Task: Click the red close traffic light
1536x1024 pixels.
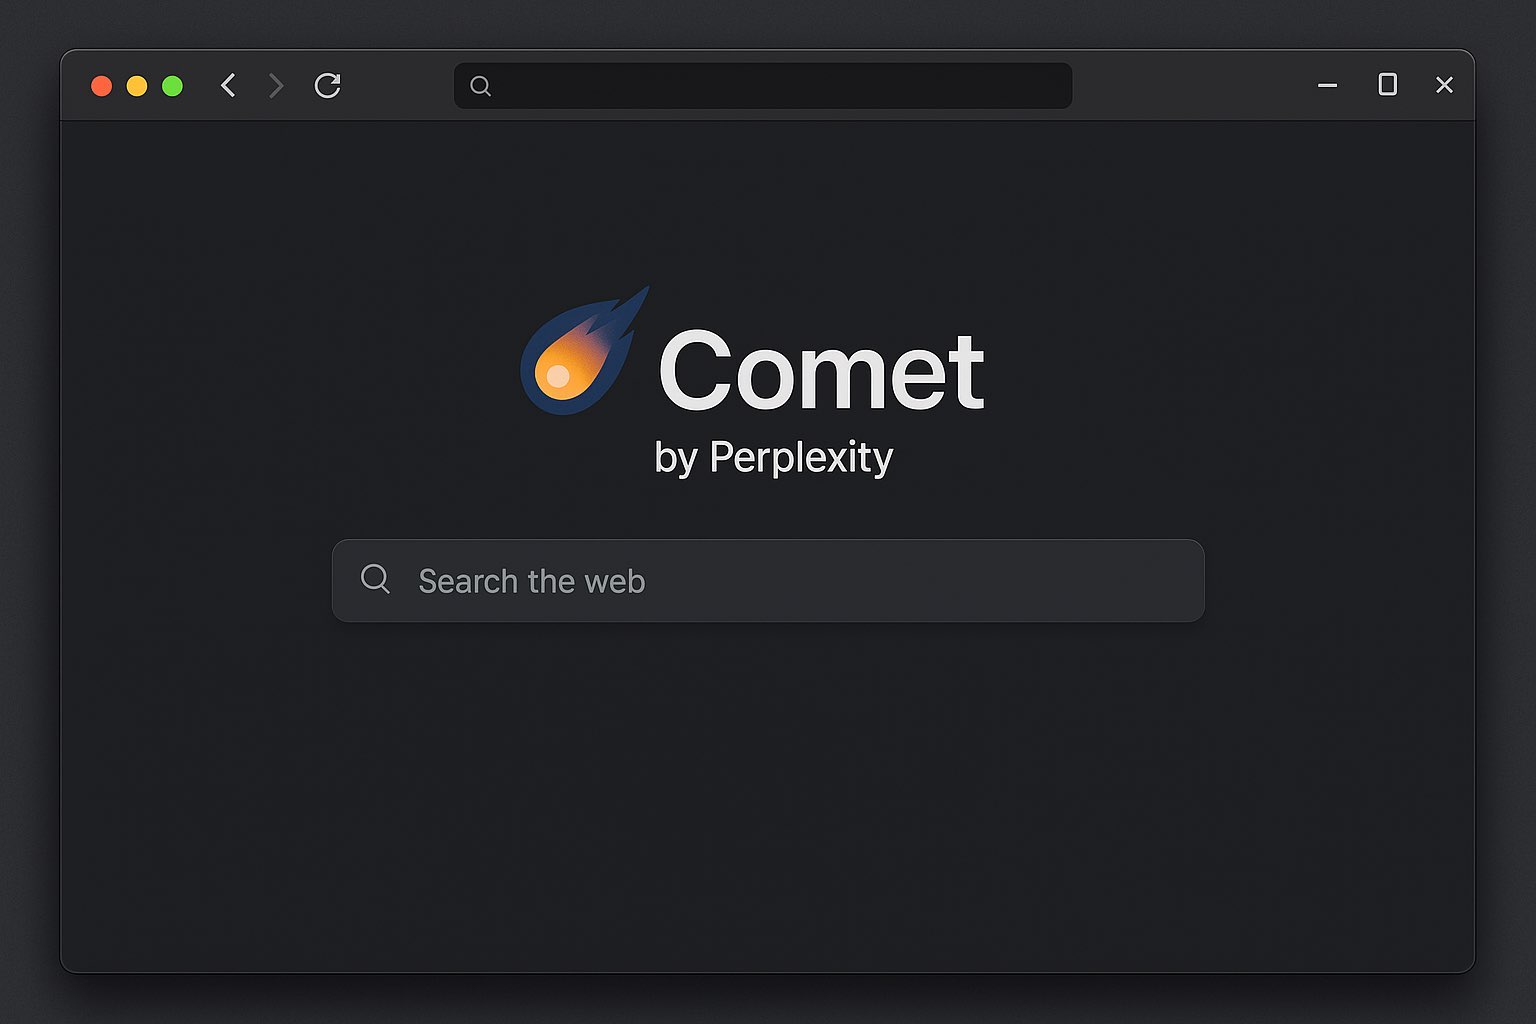Action: coord(102,86)
